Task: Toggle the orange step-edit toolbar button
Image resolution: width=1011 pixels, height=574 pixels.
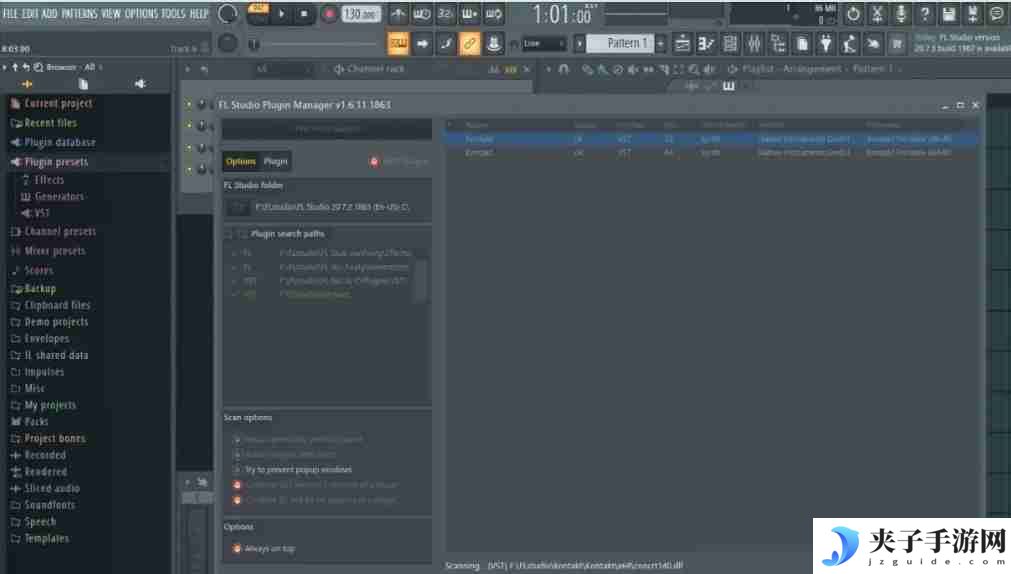Action: (x=398, y=44)
